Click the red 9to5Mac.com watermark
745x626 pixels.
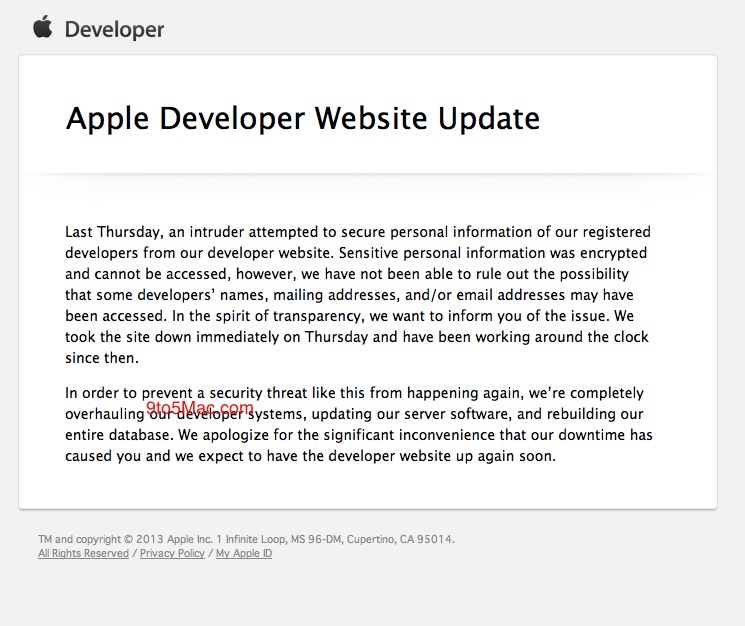tap(200, 407)
